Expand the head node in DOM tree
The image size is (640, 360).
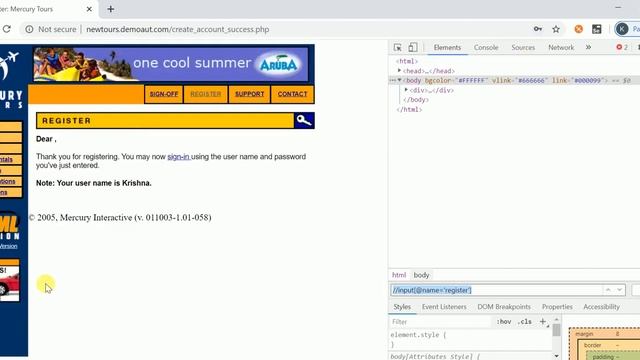tap(400, 71)
